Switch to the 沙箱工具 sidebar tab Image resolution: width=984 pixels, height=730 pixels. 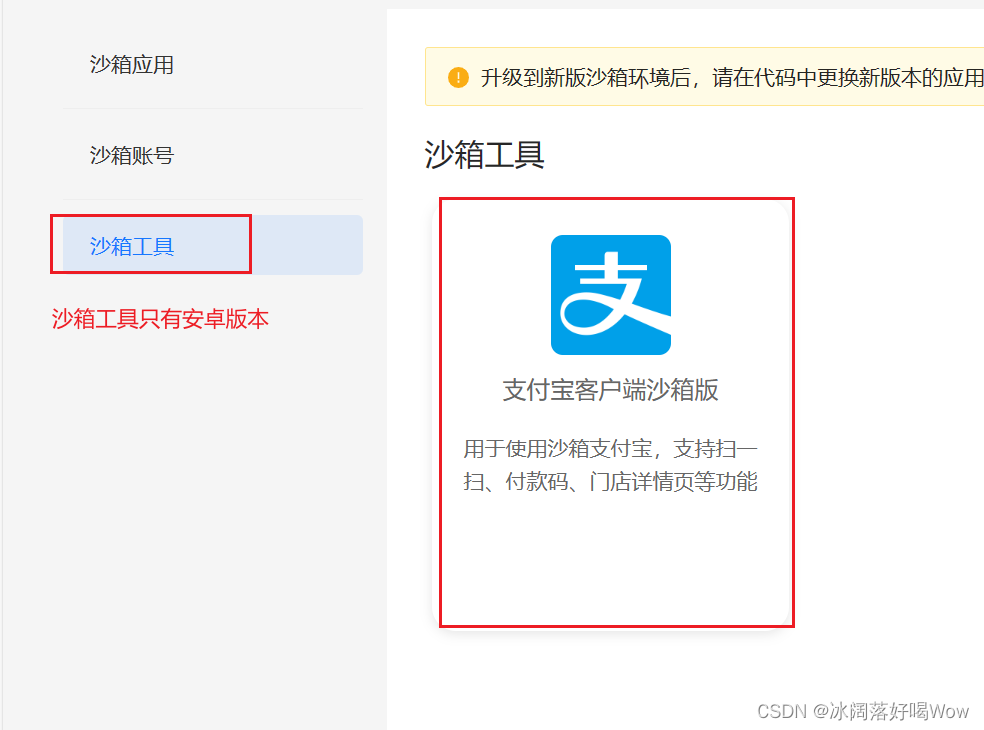coord(213,245)
